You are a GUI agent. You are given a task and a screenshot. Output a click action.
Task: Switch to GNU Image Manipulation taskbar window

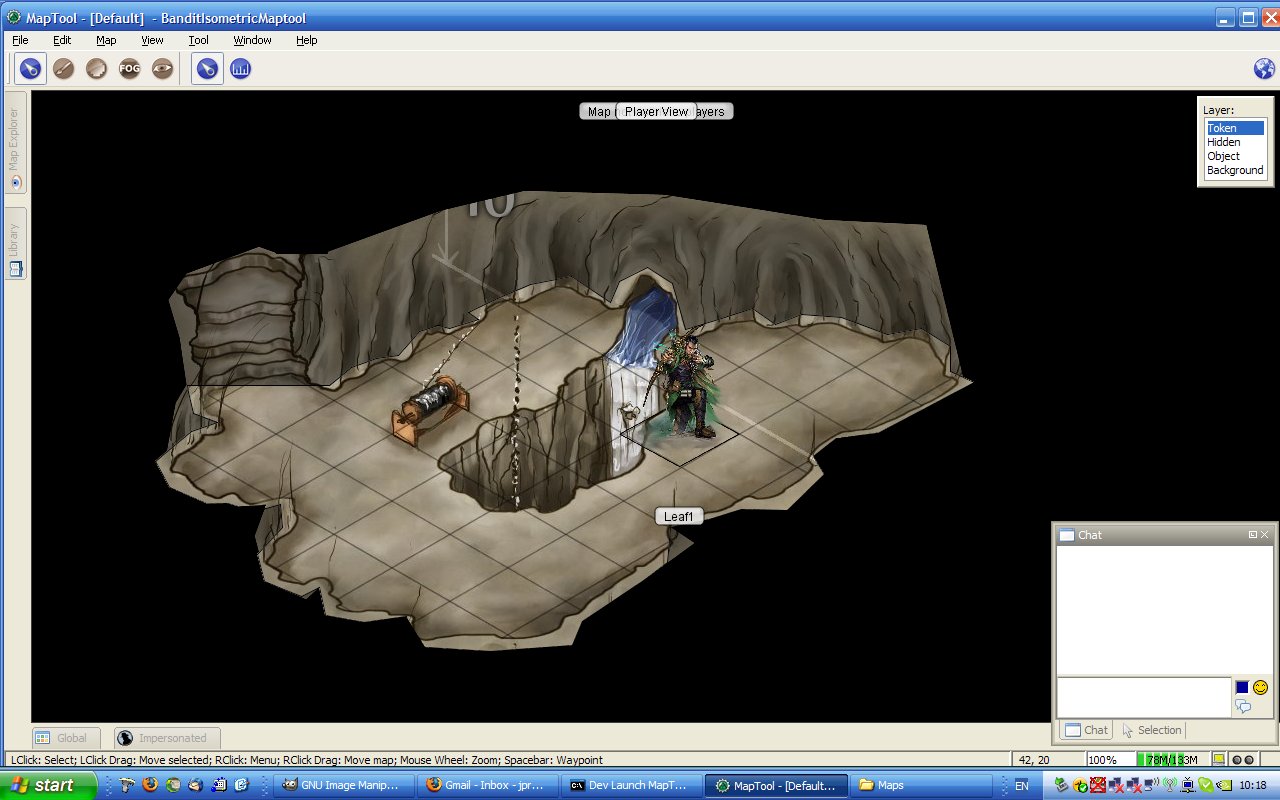[343, 785]
